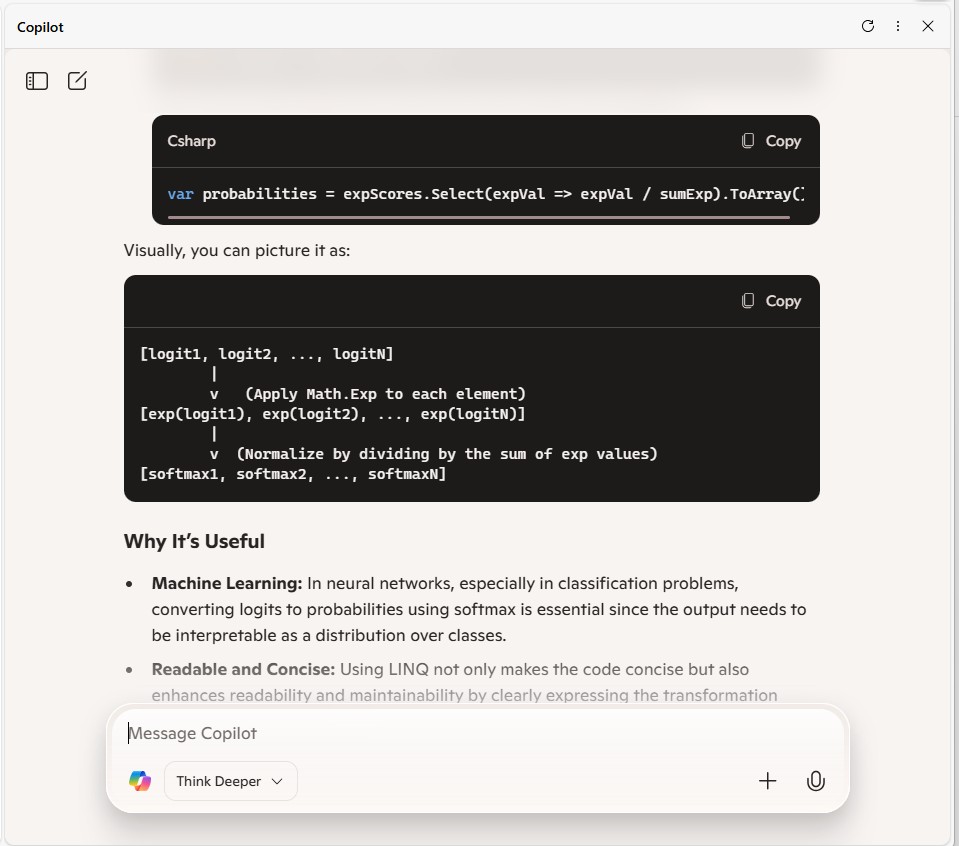The width and height of the screenshot is (959, 846).
Task: Activate the microphone voice input
Action: coord(816,781)
